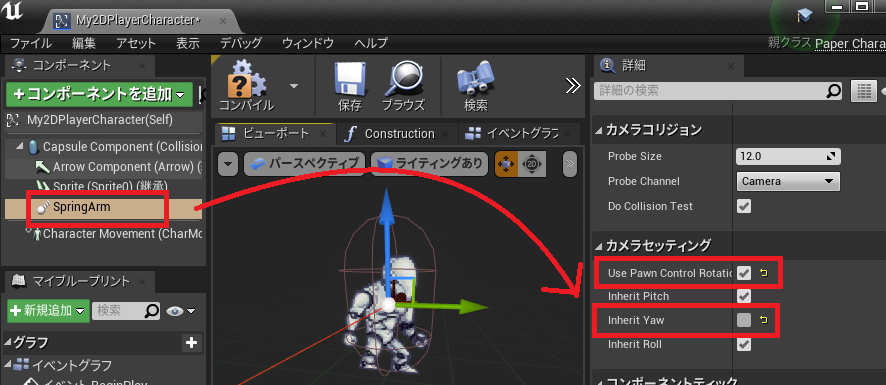Switch to the ビューポート tab
Screen dimensions: 886x385
click(x=276, y=133)
